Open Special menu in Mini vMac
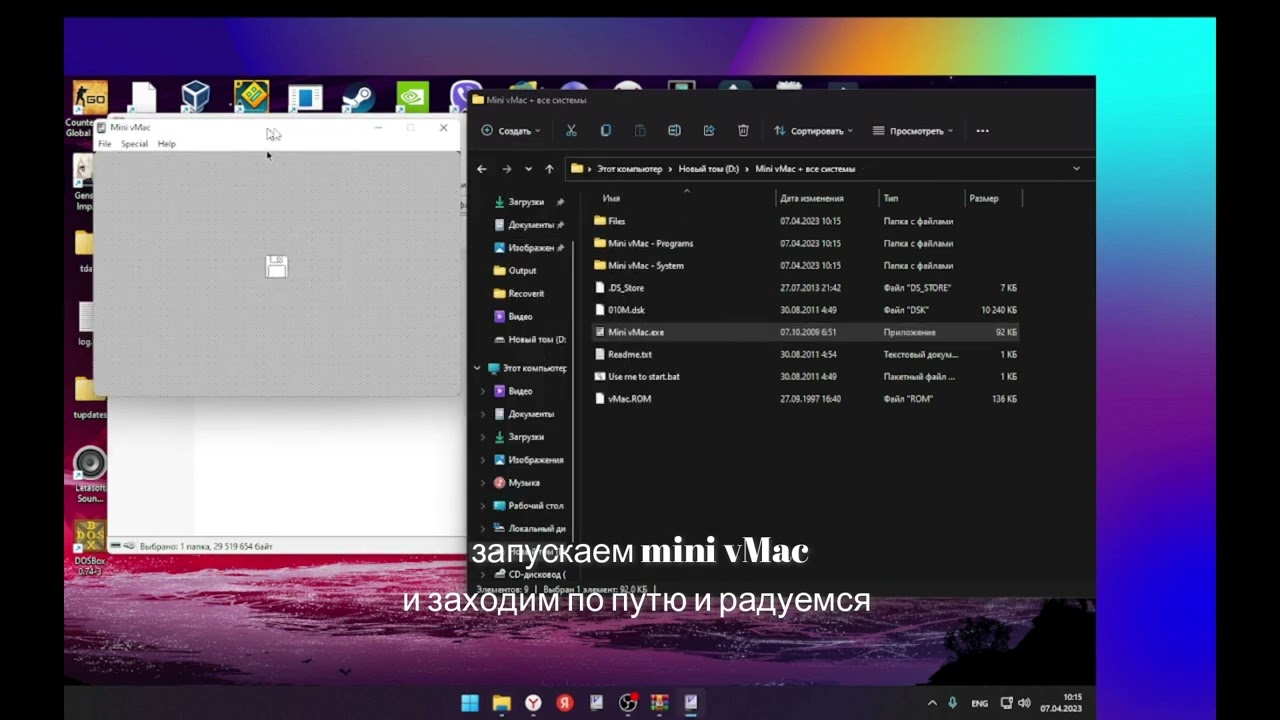 (x=134, y=144)
